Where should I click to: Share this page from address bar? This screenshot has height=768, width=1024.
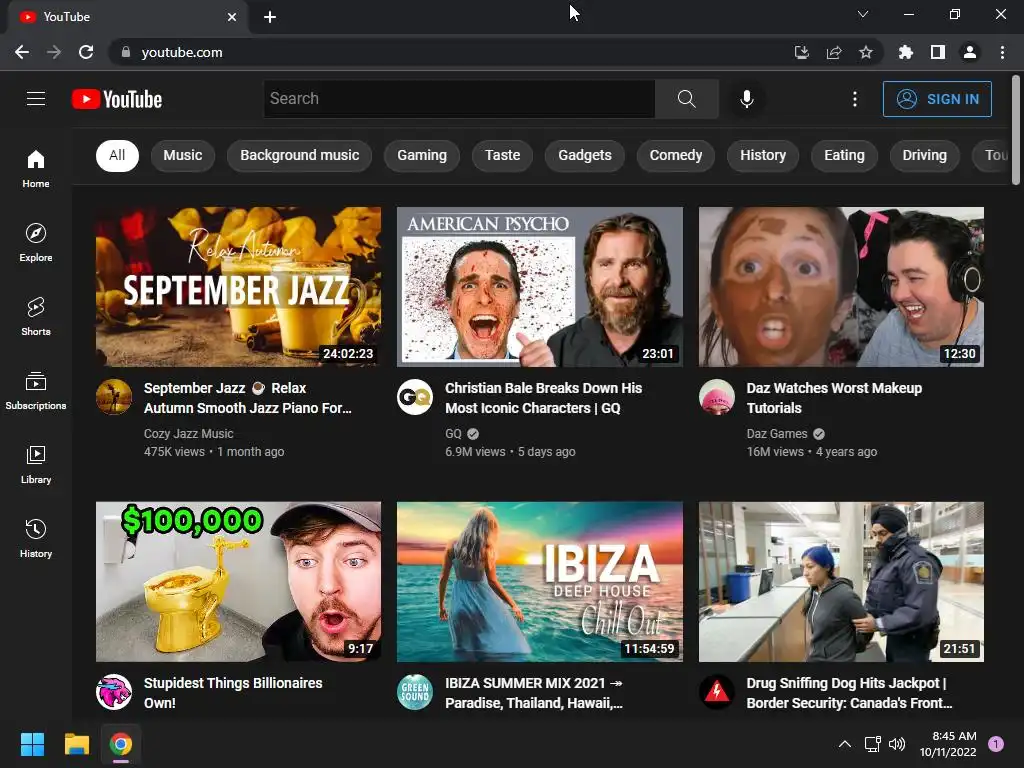[834, 52]
